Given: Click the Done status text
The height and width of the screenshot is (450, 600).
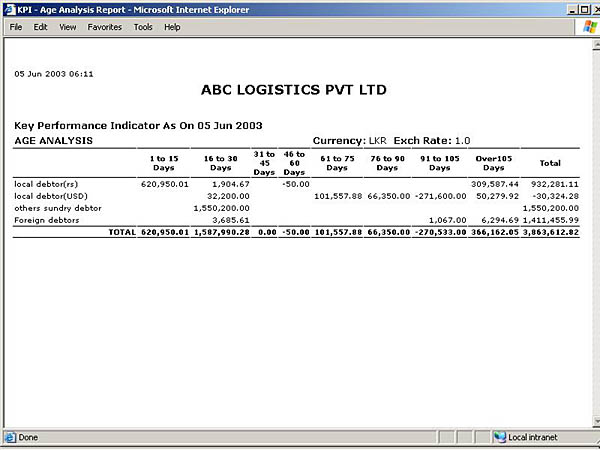Looking at the screenshot, I should (x=28, y=437).
